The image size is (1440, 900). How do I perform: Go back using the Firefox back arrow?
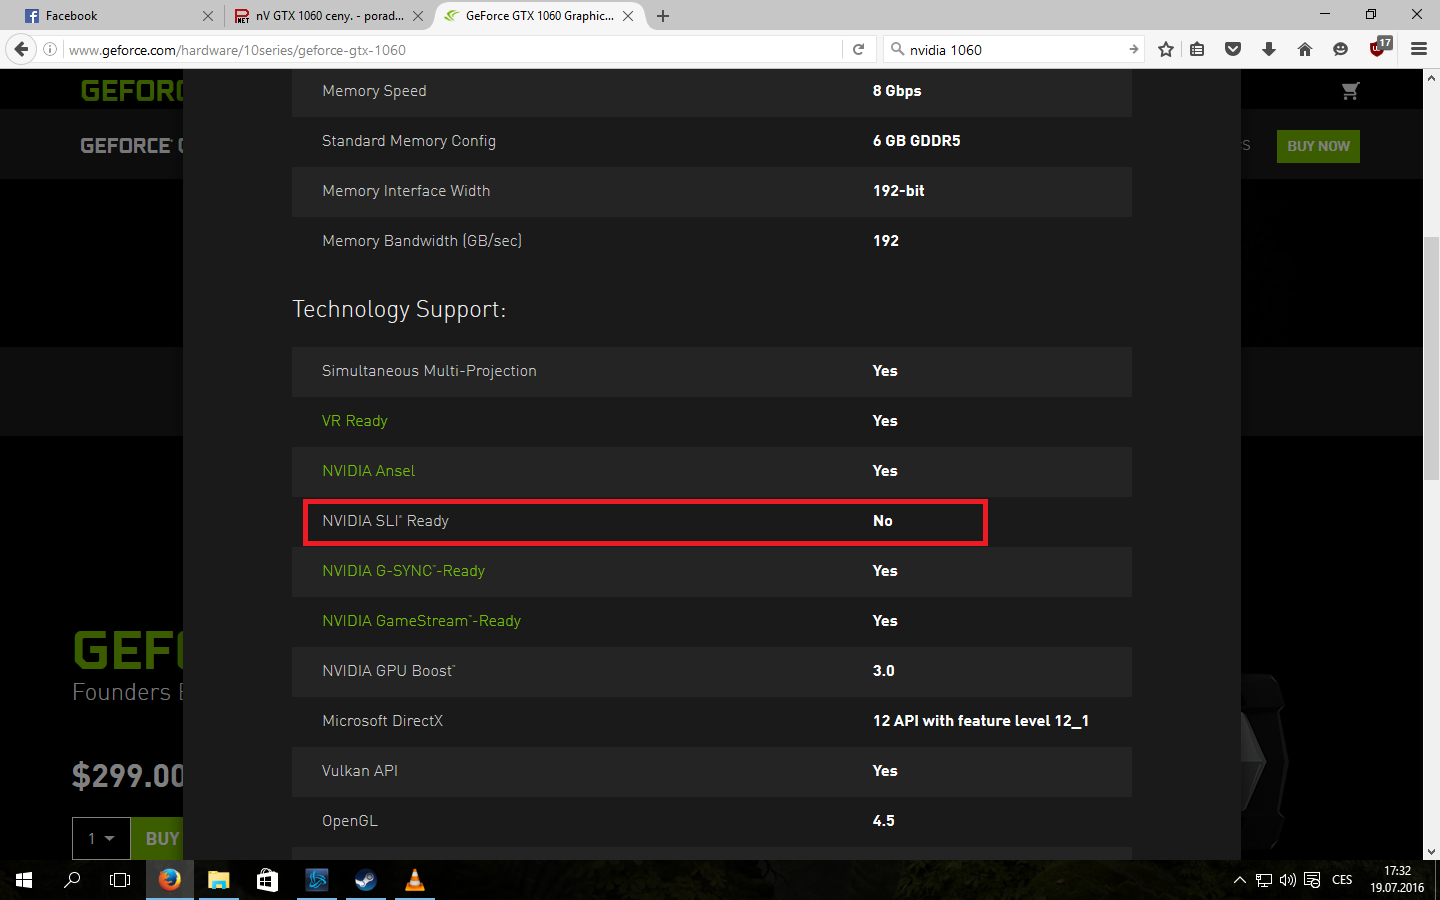(21, 49)
